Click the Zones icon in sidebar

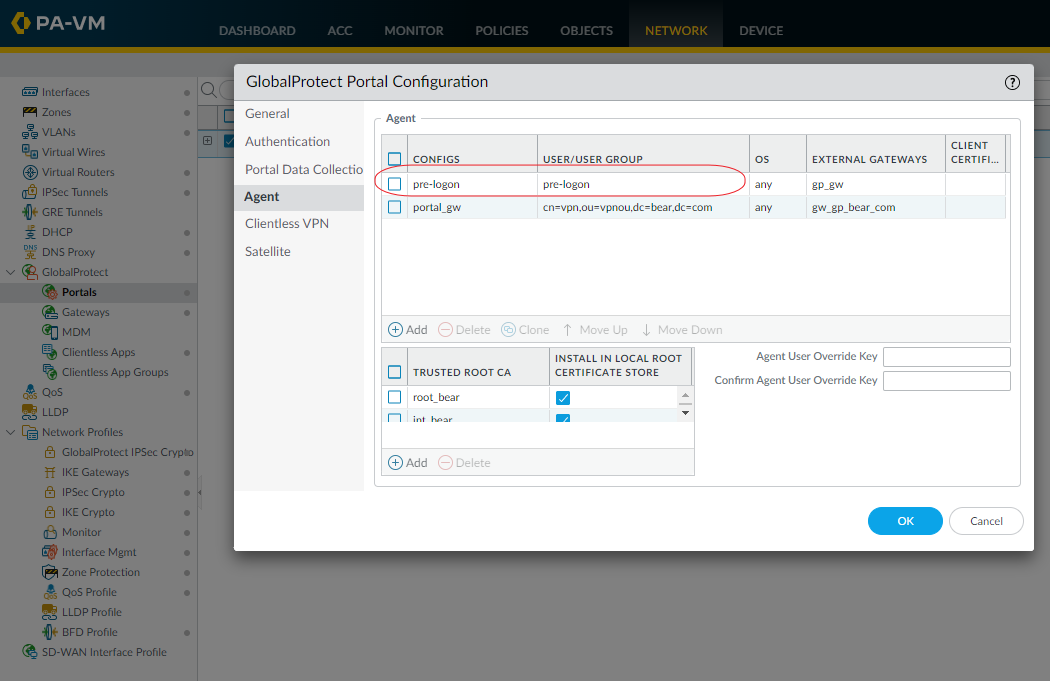pyautogui.click(x=30, y=112)
